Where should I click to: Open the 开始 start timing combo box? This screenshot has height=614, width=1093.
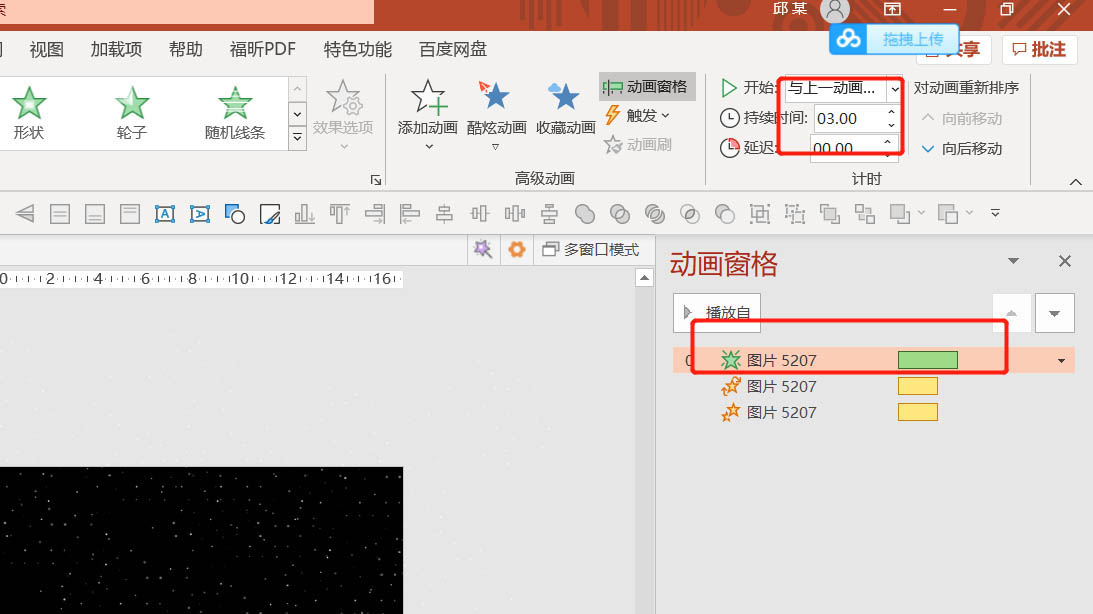[x=843, y=89]
